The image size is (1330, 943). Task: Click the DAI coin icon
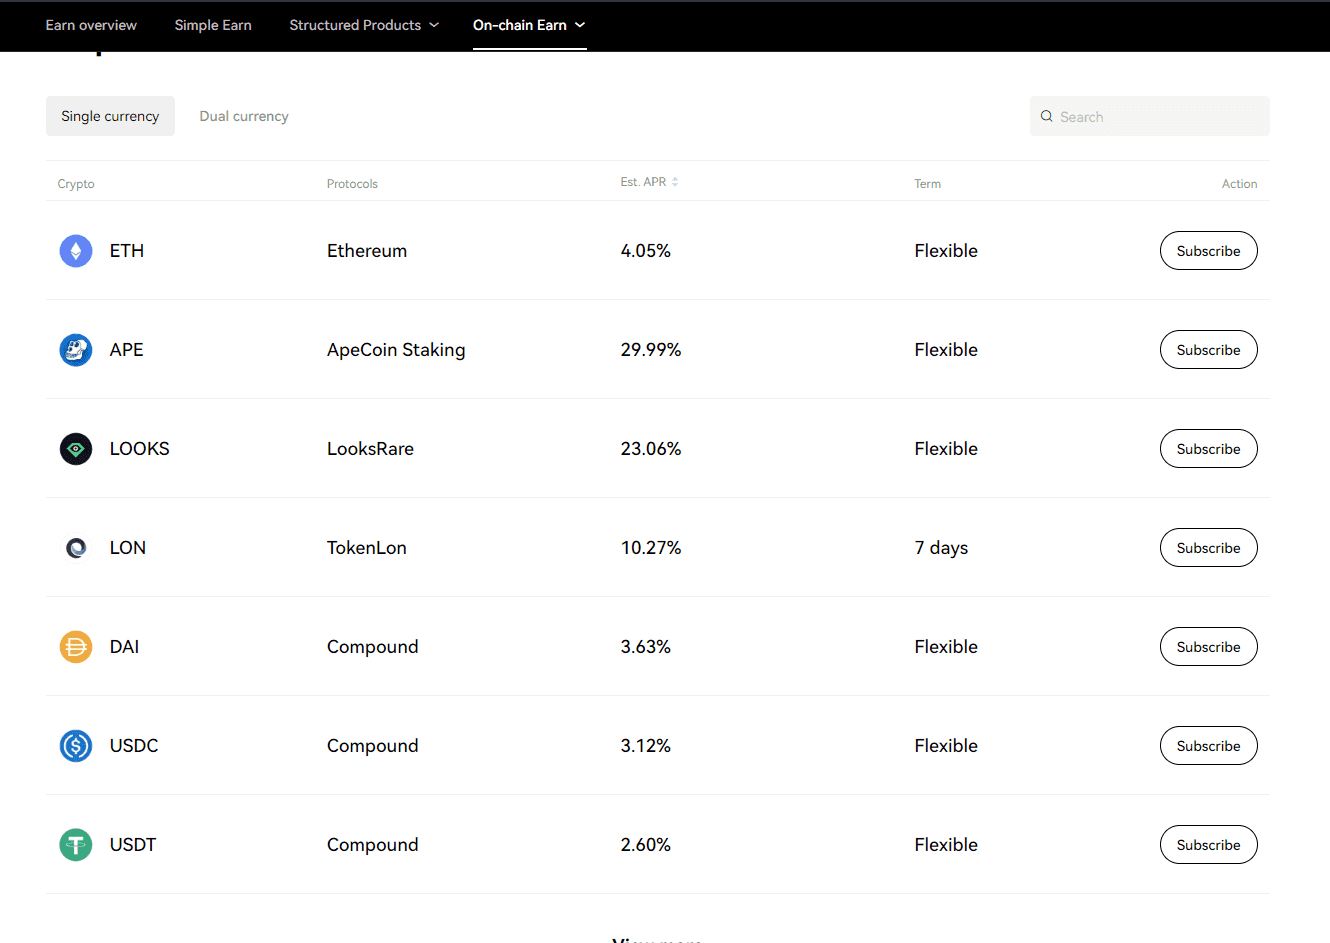[x=76, y=647]
